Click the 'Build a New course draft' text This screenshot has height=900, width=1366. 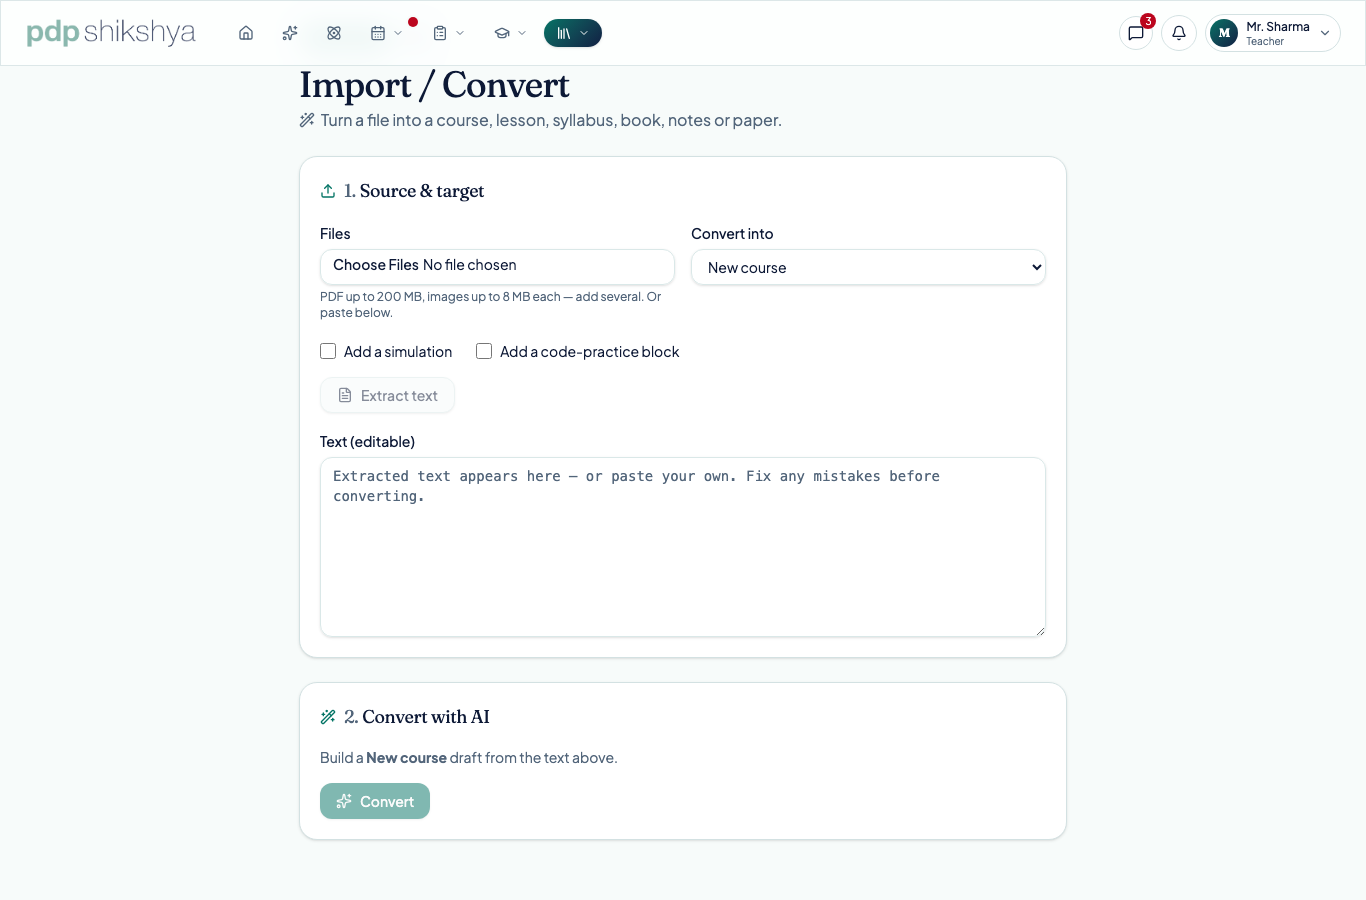[469, 758]
